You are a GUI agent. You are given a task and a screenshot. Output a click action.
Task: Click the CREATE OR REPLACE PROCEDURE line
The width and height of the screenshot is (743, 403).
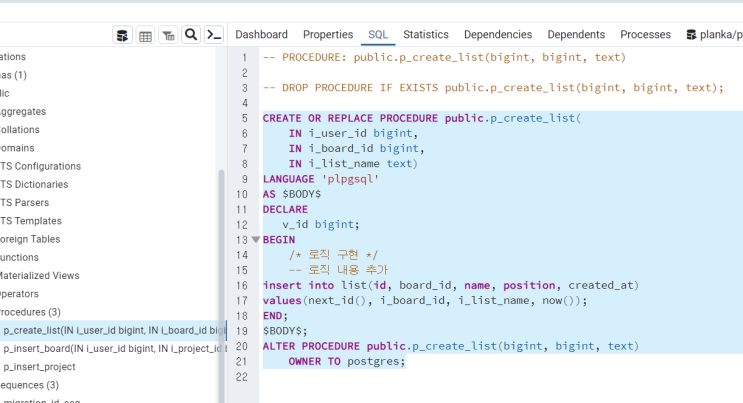[422, 118]
